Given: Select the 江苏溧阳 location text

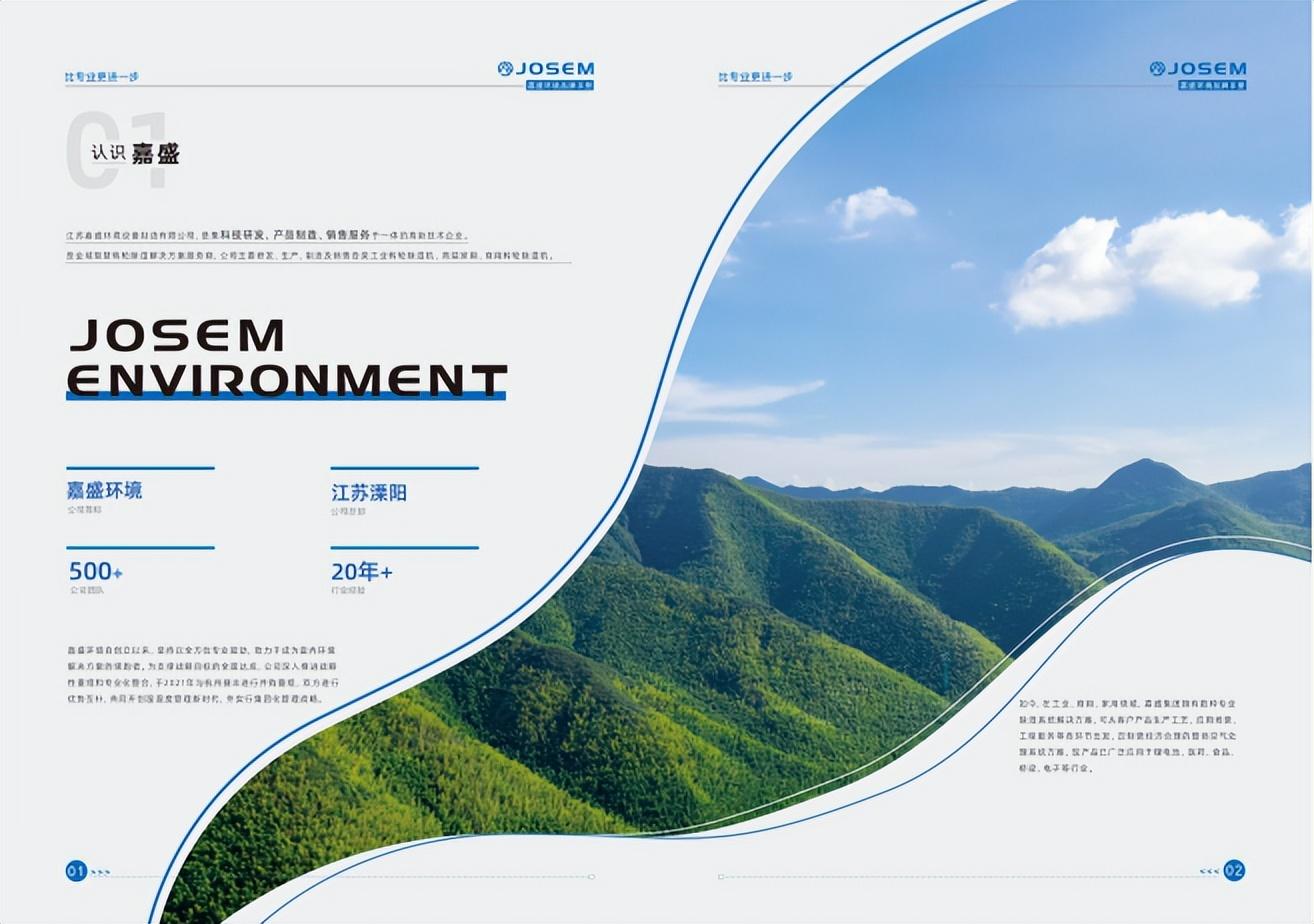Looking at the screenshot, I should 369,493.
